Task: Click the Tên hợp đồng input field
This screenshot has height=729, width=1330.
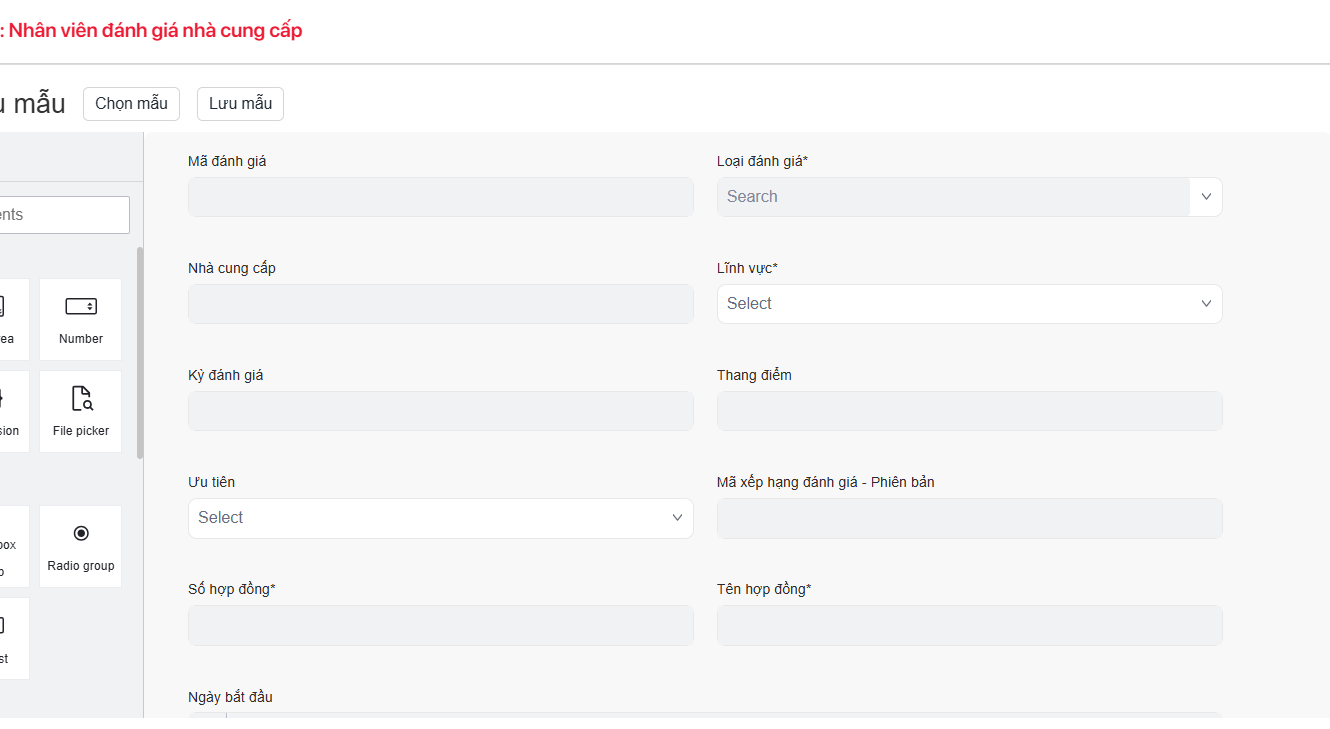Action: (969, 625)
